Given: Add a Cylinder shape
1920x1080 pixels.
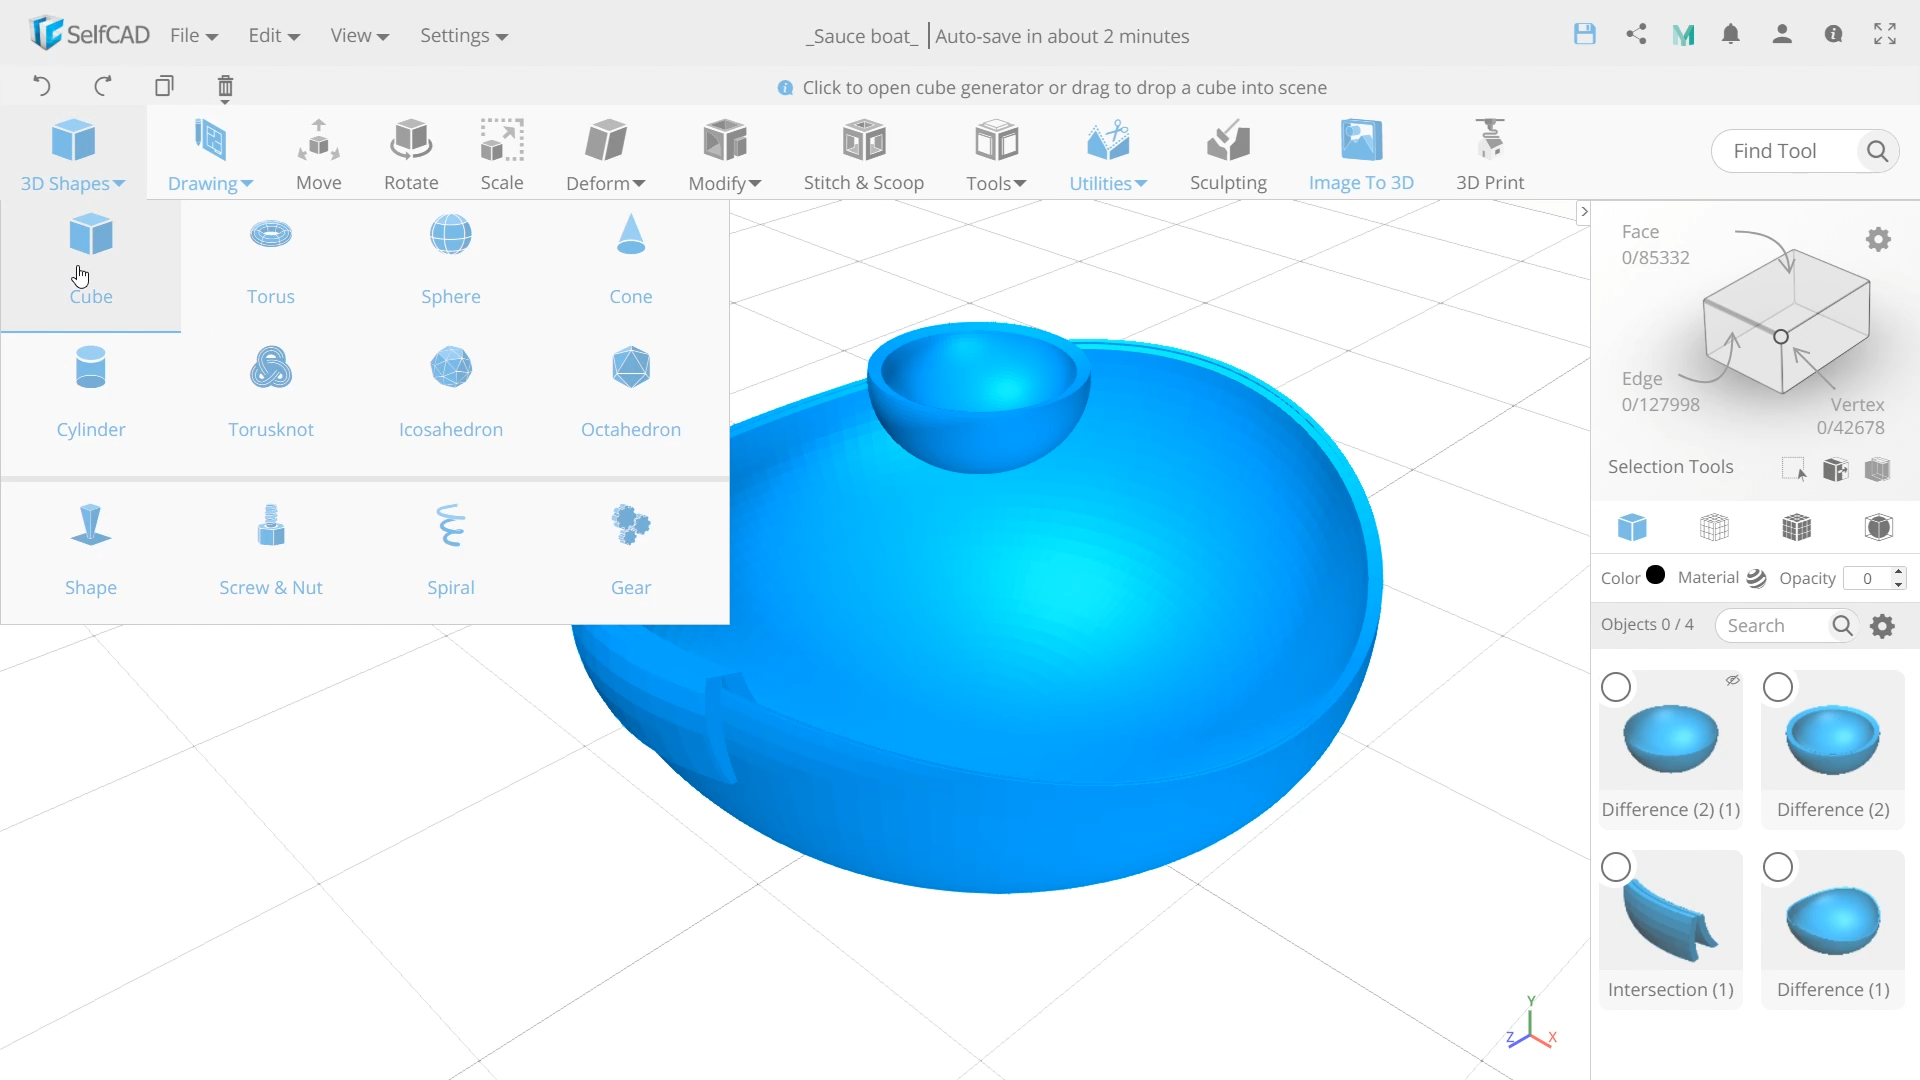Looking at the screenshot, I should pos(91,394).
